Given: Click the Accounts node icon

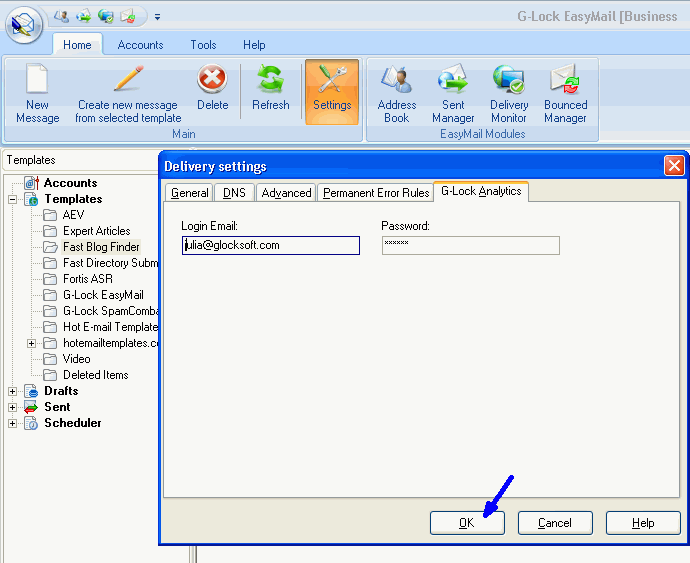Looking at the screenshot, I should coord(31,183).
